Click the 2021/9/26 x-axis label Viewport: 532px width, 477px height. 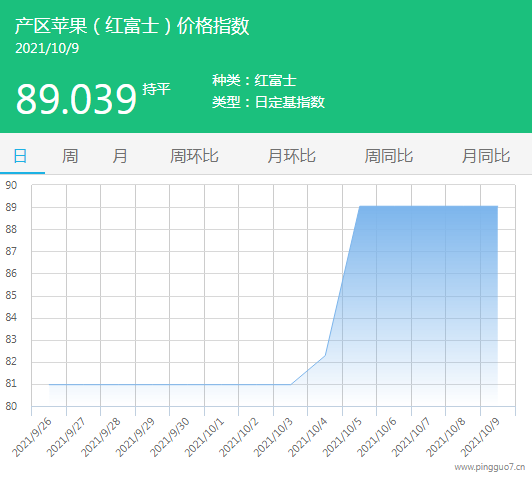point(32,438)
